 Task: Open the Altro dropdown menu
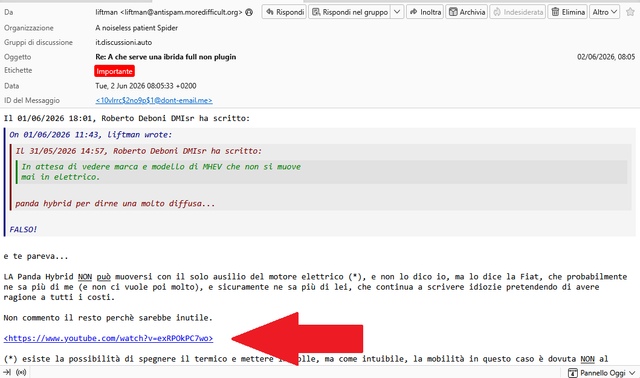604,12
